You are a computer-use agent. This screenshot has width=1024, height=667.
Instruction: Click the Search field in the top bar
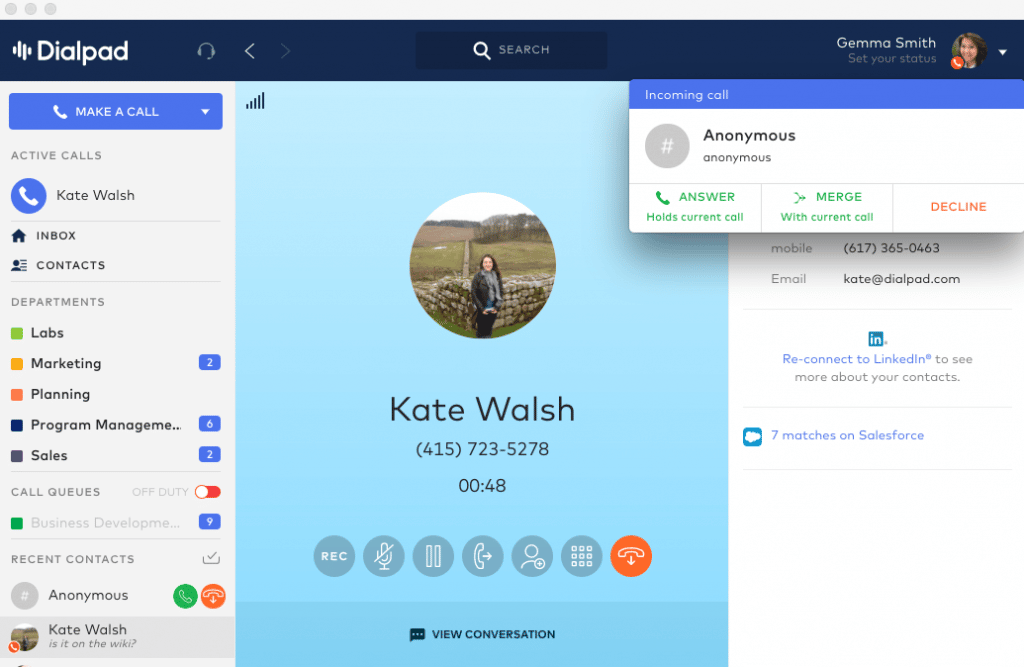[511, 50]
